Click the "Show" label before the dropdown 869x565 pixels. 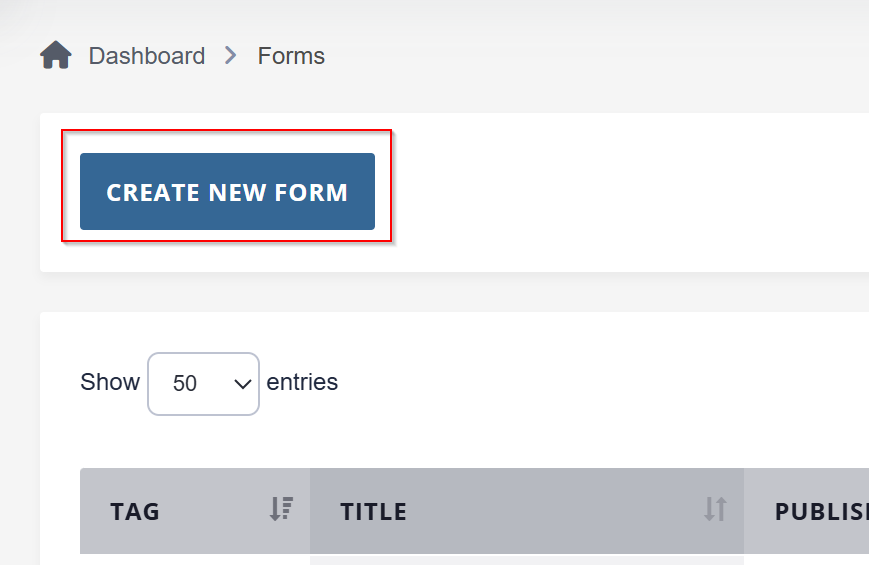pos(110,382)
